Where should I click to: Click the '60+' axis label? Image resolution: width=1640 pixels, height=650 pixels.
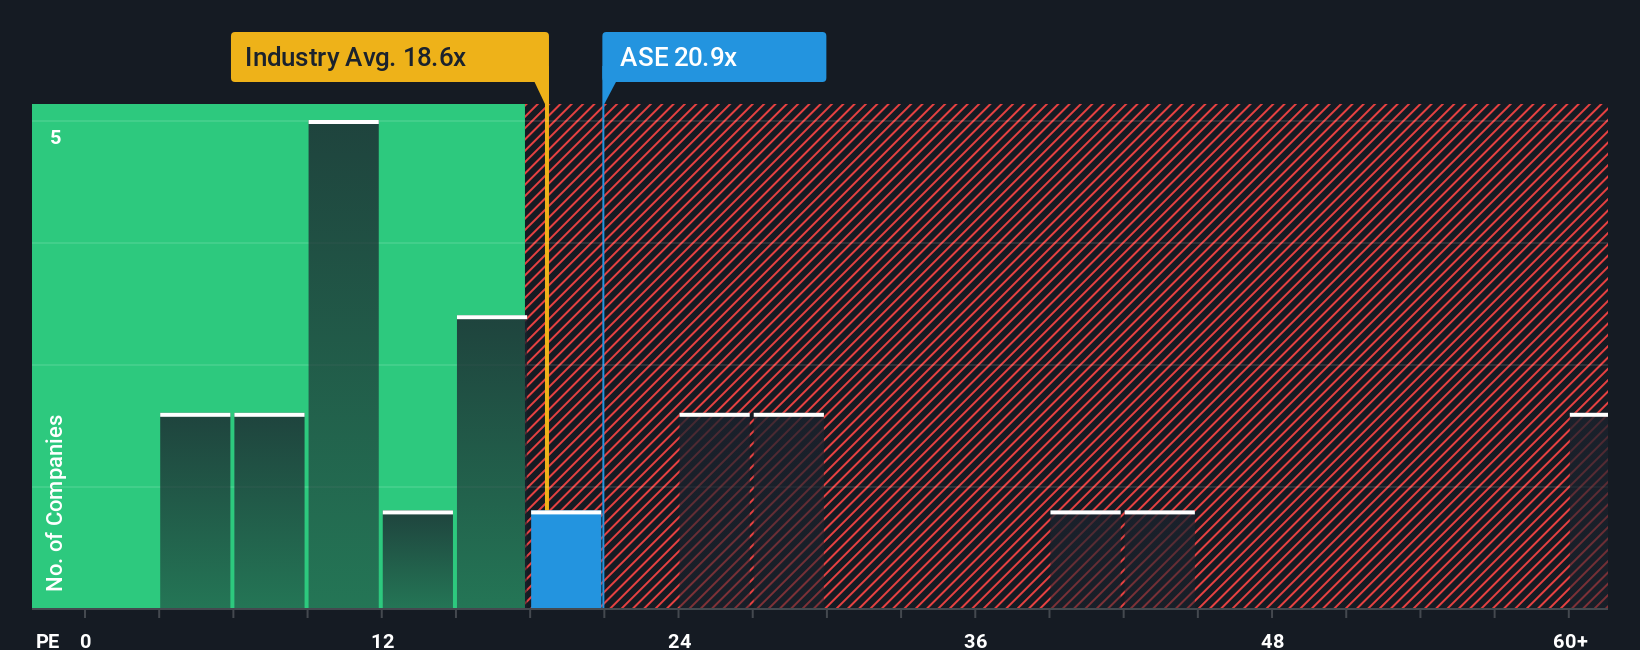coord(1570,640)
